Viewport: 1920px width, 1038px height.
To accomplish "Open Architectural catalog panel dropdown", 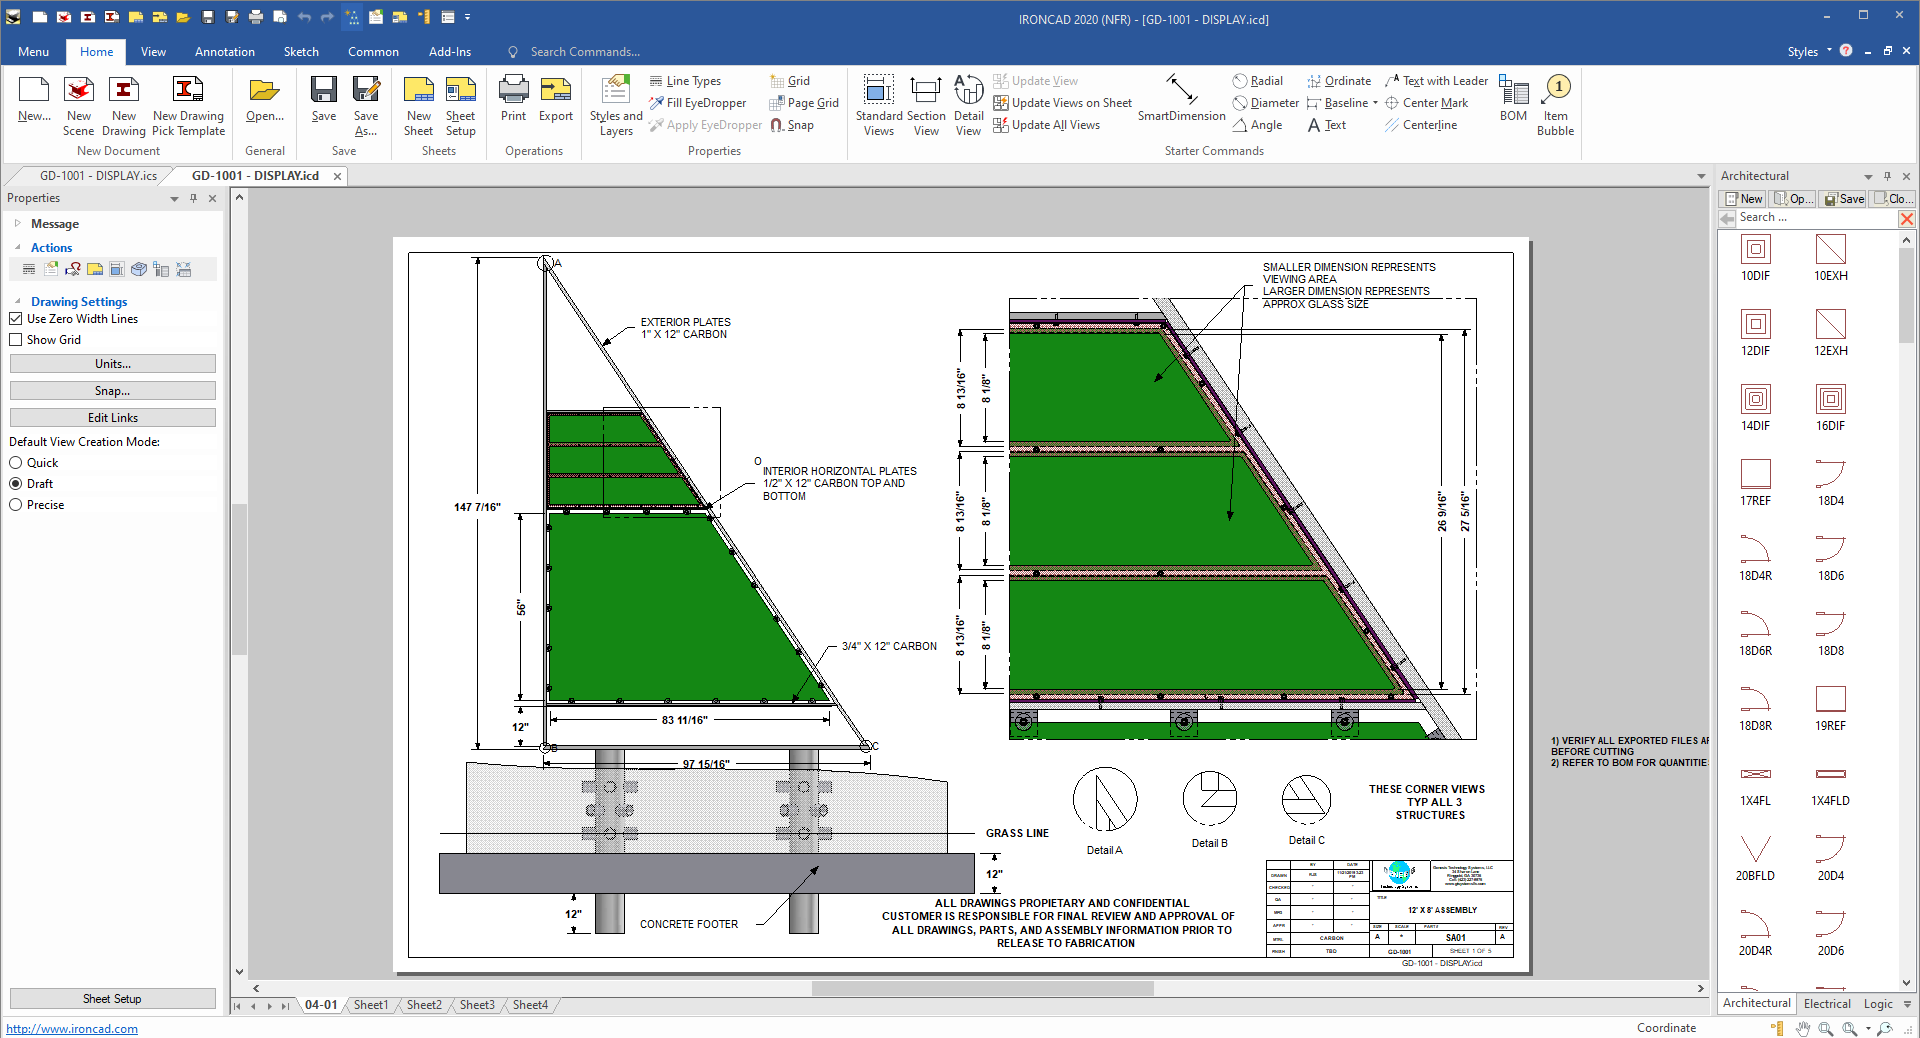I will point(1868,177).
